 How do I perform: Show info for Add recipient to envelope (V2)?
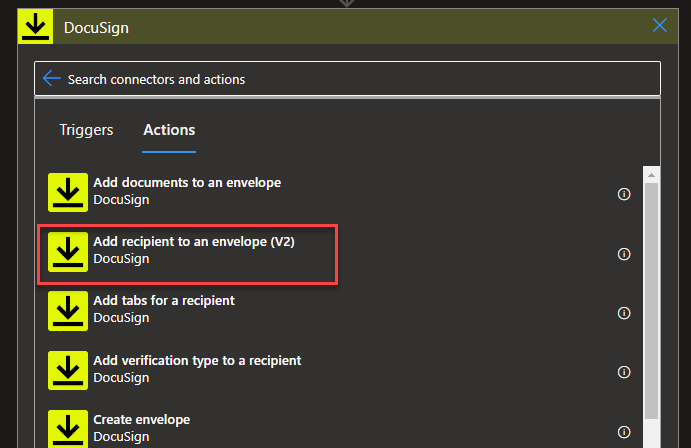[x=624, y=254]
